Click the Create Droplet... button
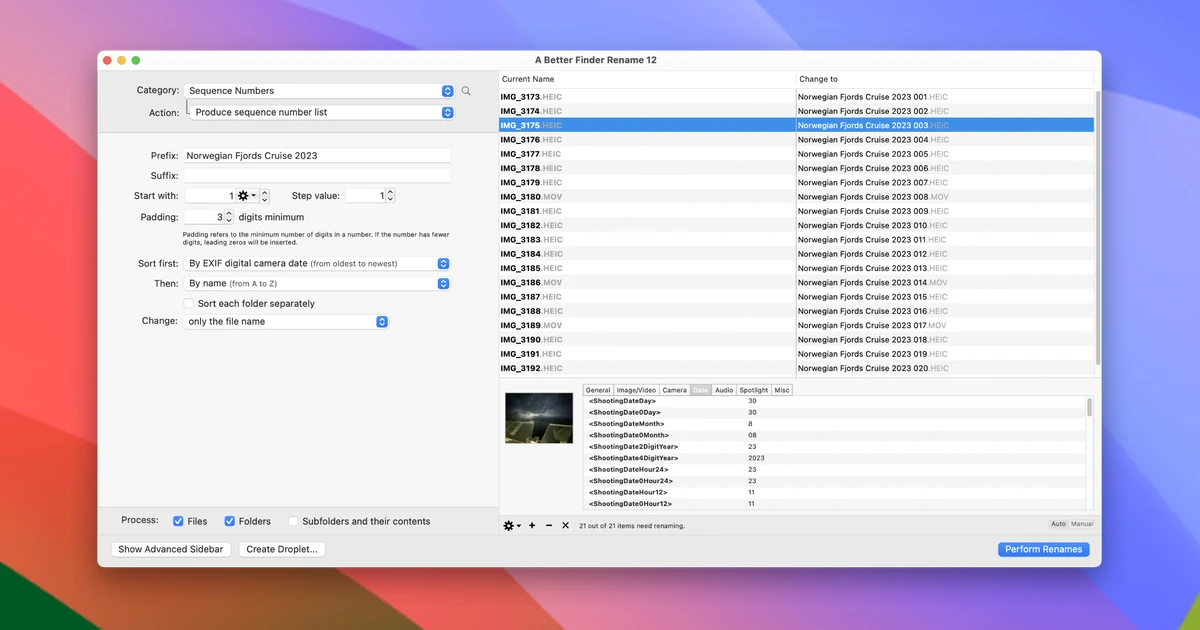The image size is (1200, 630). click(282, 549)
